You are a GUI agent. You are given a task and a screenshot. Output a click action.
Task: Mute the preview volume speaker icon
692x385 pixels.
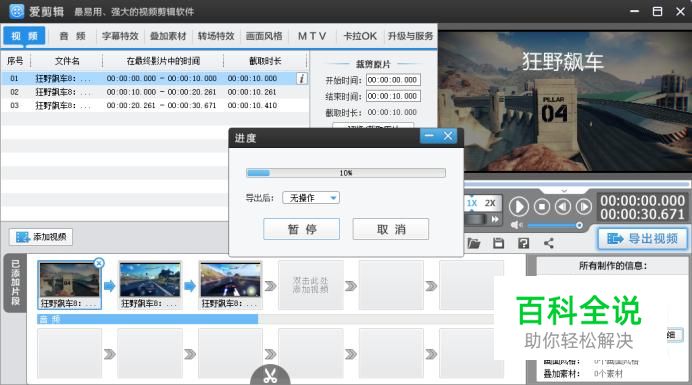pos(516,225)
